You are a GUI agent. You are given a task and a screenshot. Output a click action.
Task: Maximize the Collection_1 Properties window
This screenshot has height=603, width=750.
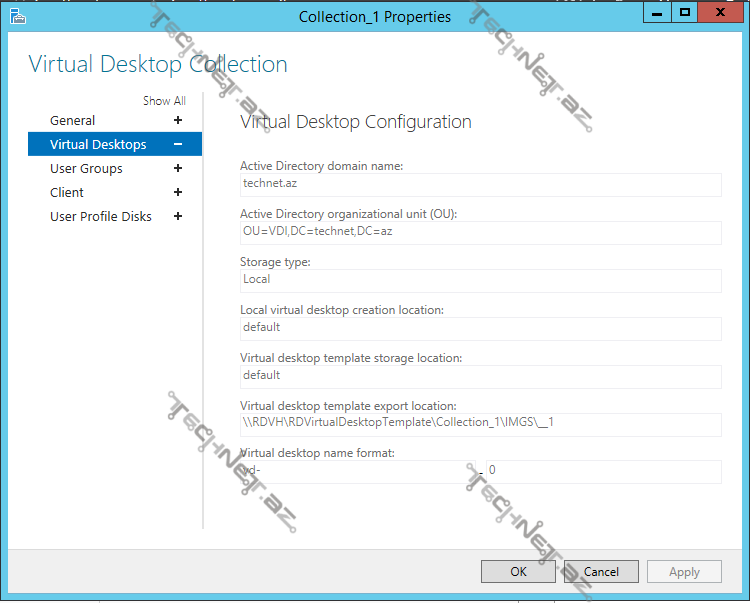coord(685,12)
